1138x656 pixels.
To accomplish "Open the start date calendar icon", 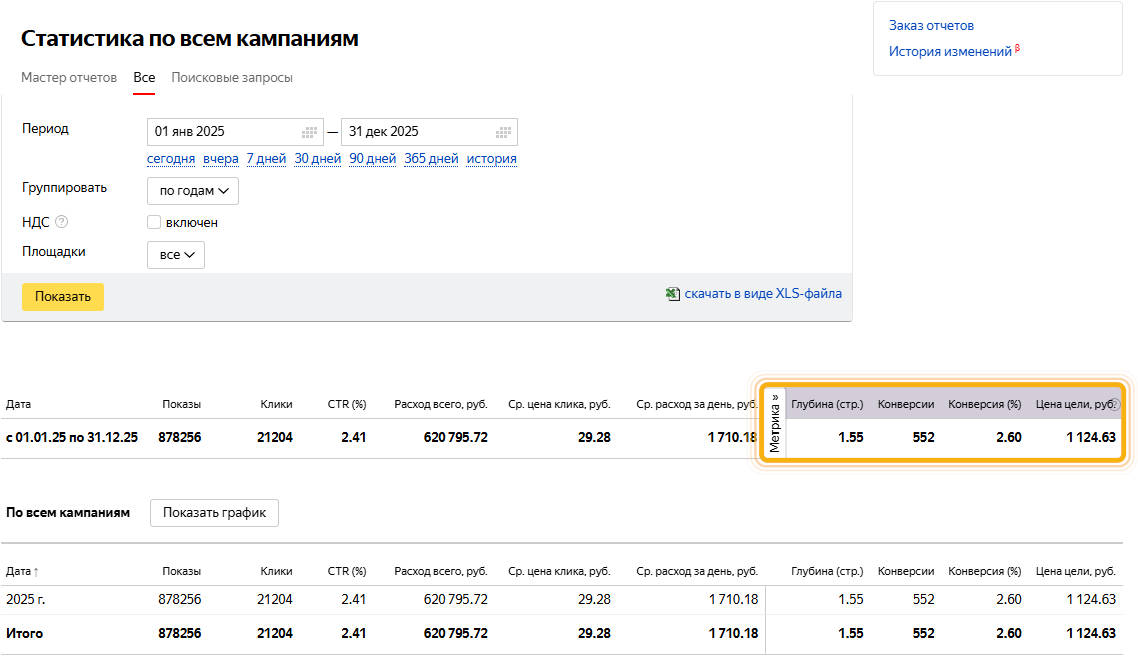I will coord(309,132).
